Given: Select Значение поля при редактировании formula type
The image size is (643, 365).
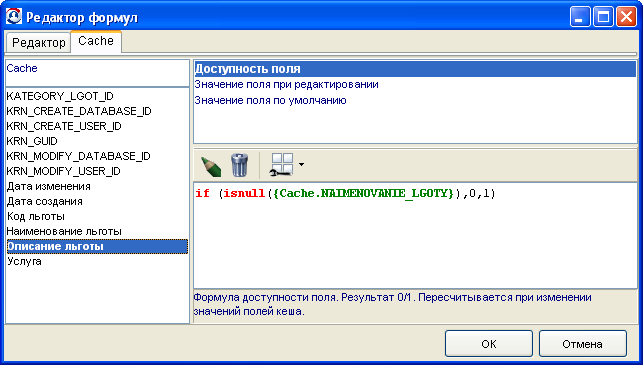Looking at the screenshot, I should 415,84.
